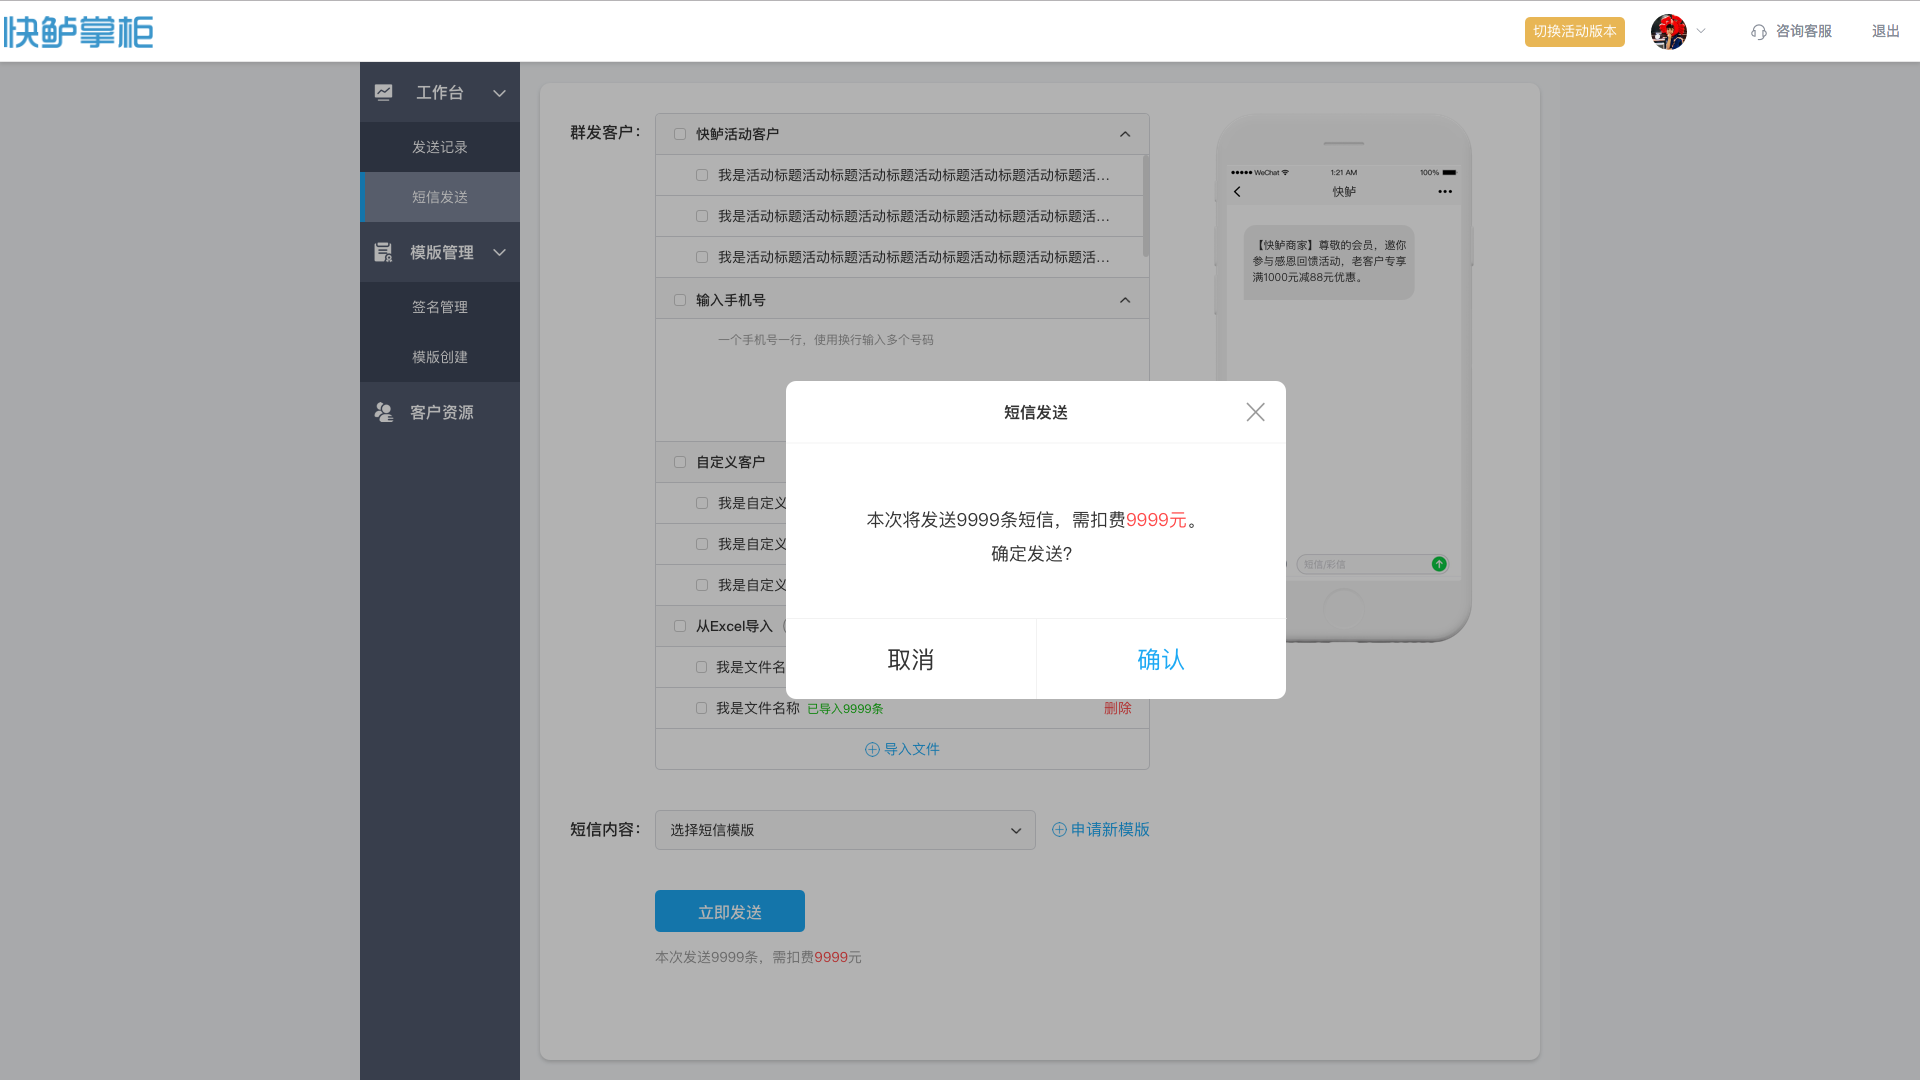
Task: Close the 短信发送 dialog with X
Action: click(x=1255, y=412)
